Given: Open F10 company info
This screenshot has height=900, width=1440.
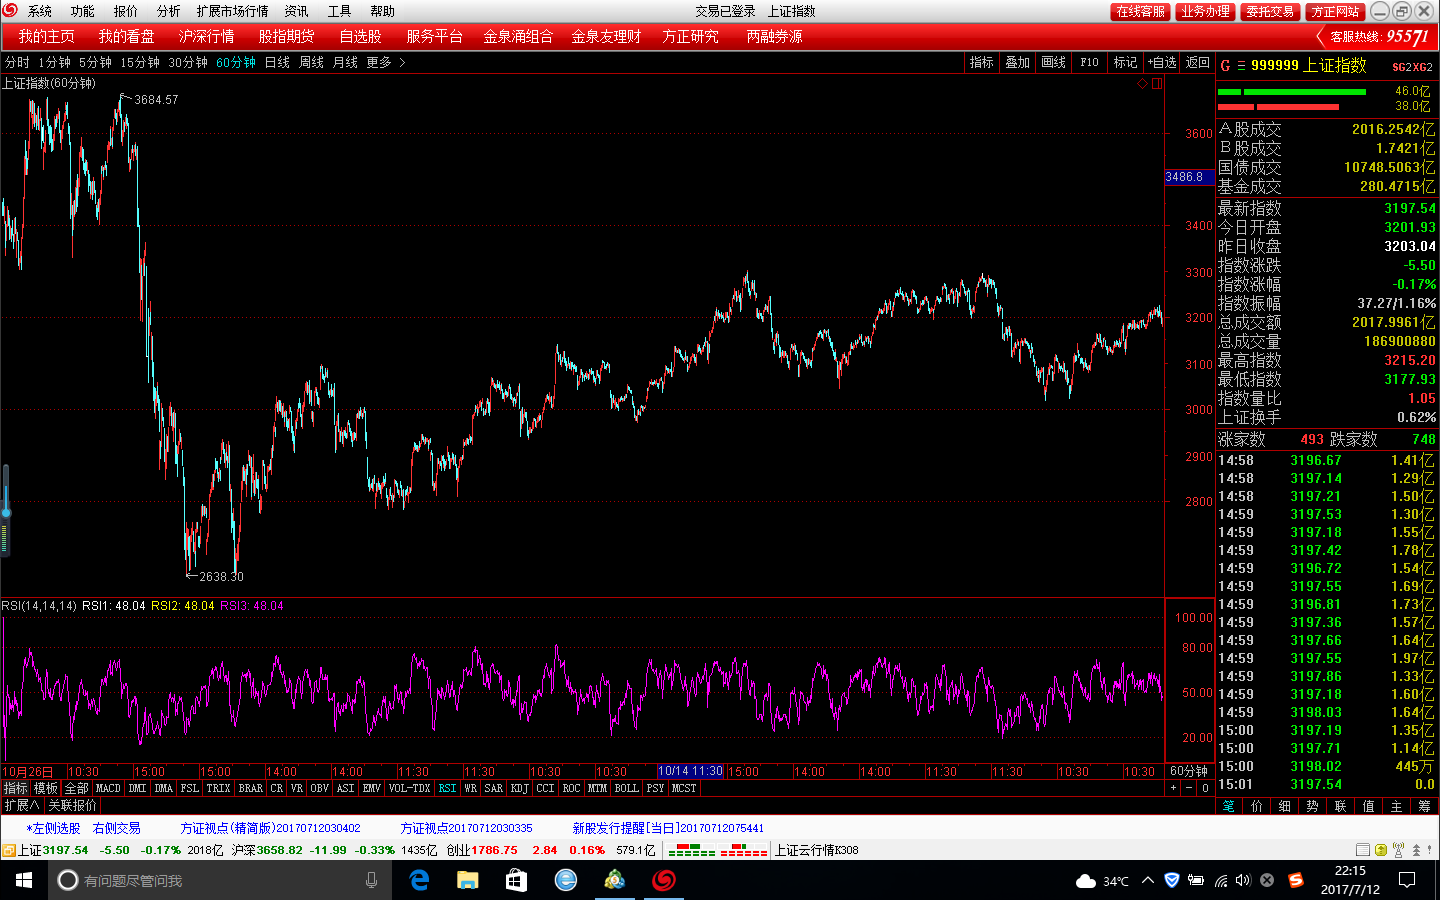Looking at the screenshot, I should (1090, 62).
